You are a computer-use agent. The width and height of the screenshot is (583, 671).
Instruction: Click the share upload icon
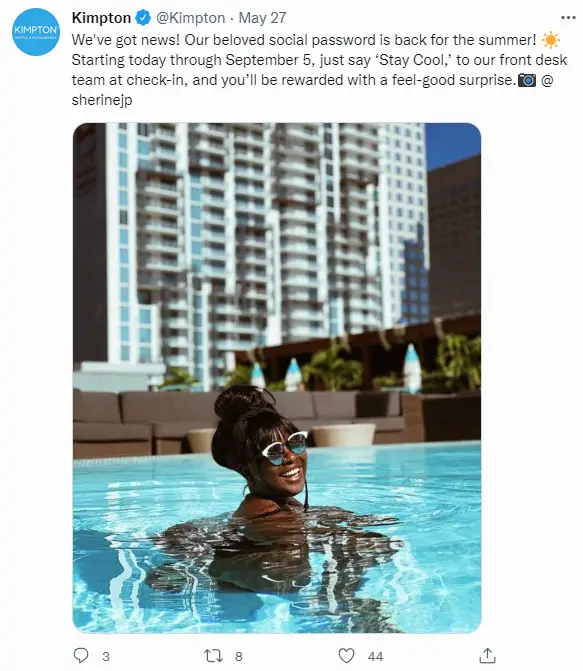pyautogui.click(x=487, y=655)
